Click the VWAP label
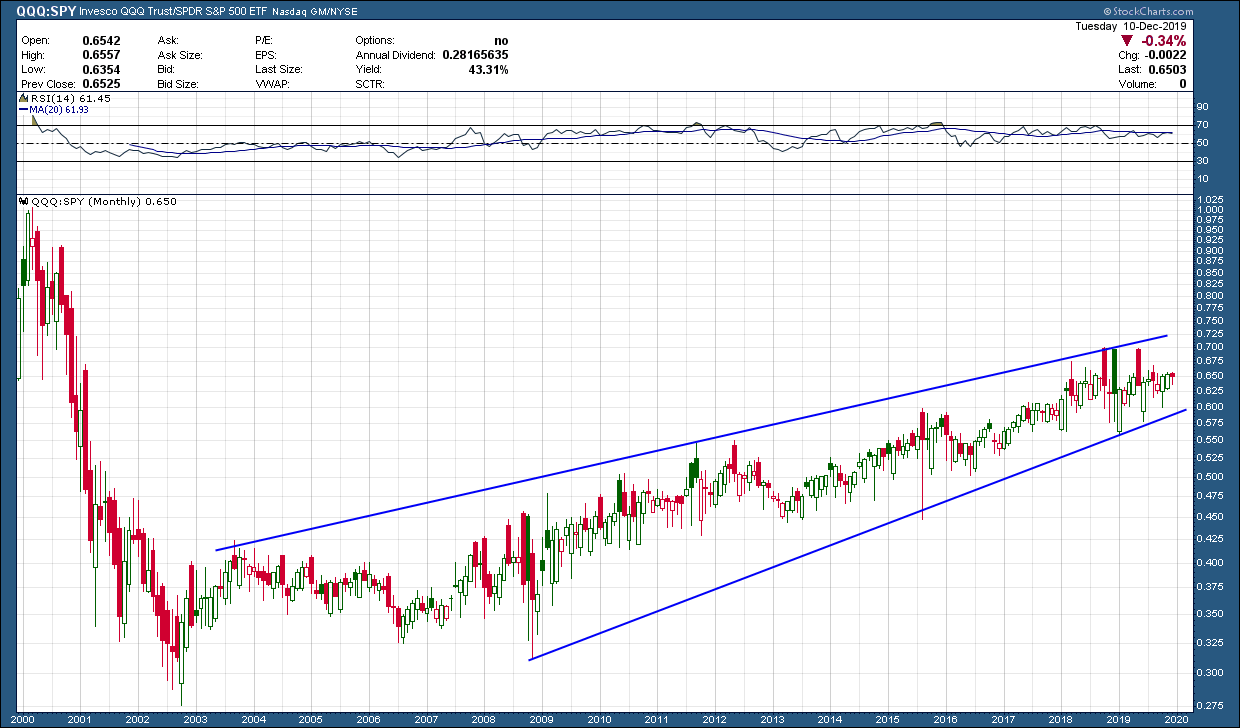 tap(273, 85)
